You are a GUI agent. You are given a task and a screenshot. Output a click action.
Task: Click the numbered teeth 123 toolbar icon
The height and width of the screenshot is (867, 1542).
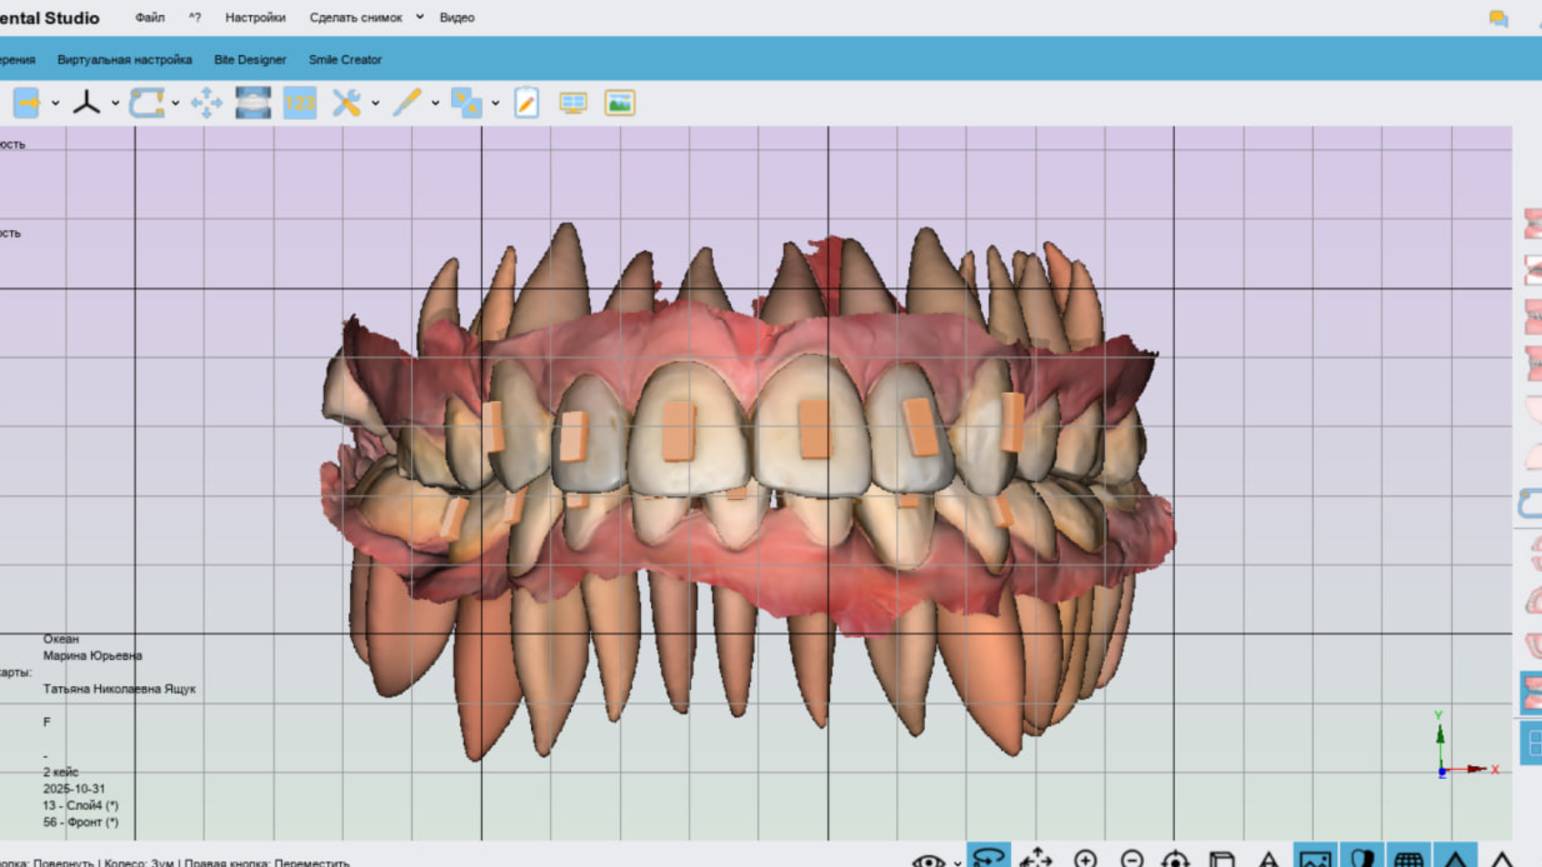click(x=299, y=103)
